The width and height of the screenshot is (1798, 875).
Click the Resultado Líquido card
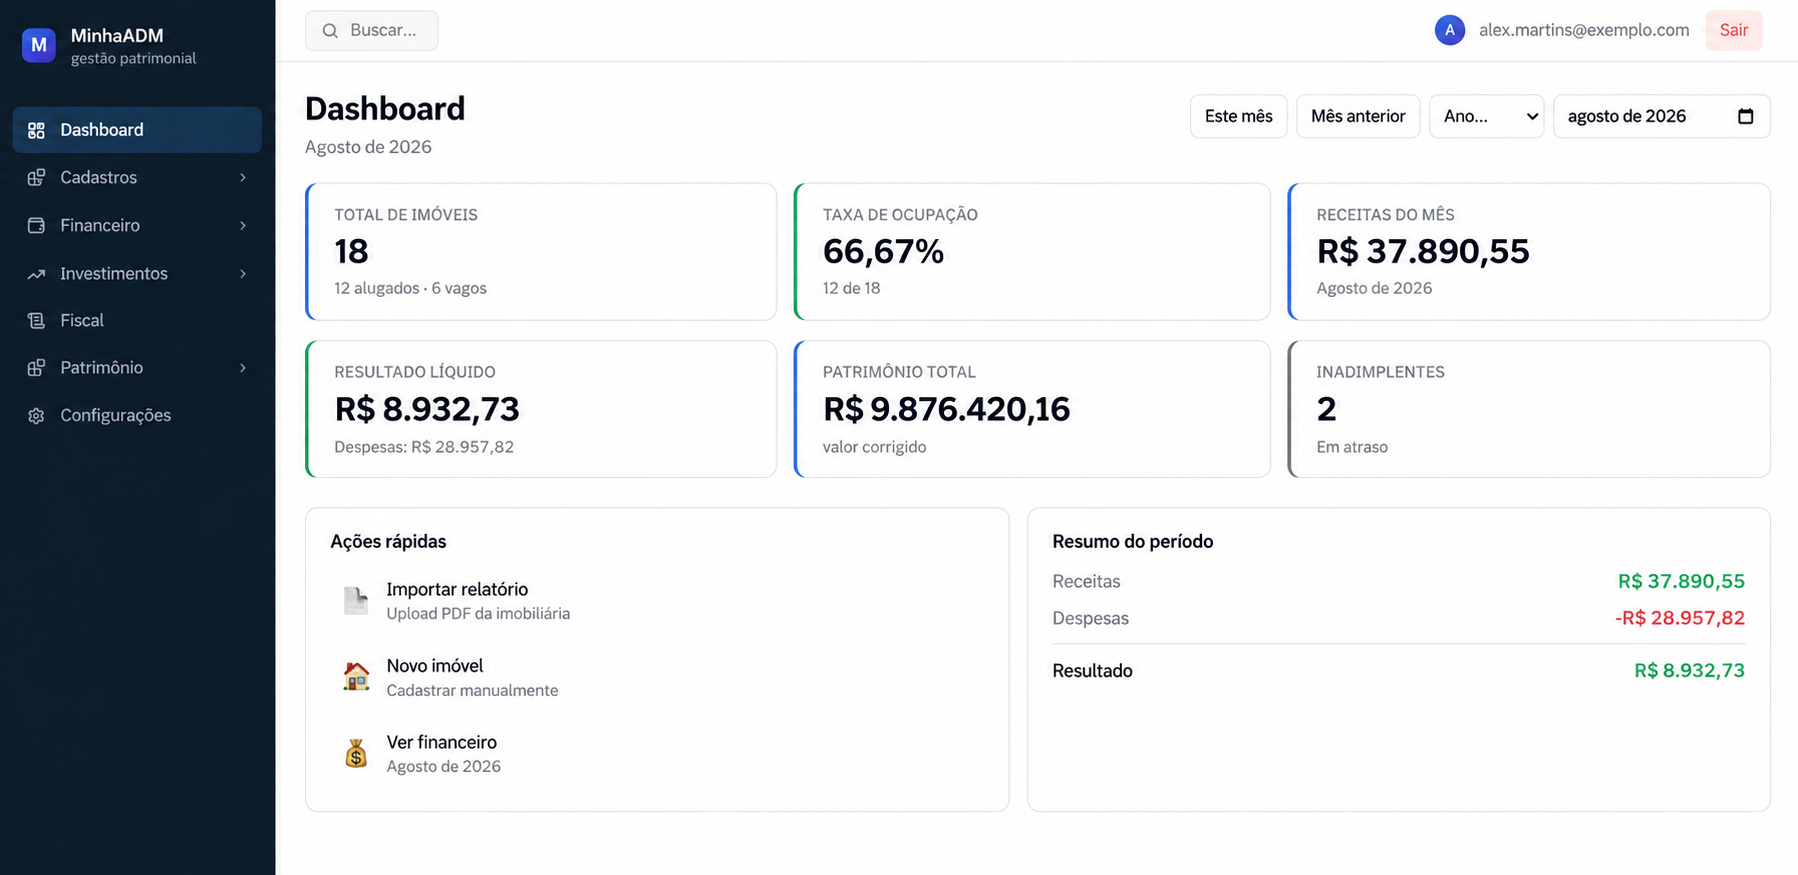click(x=541, y=409)
